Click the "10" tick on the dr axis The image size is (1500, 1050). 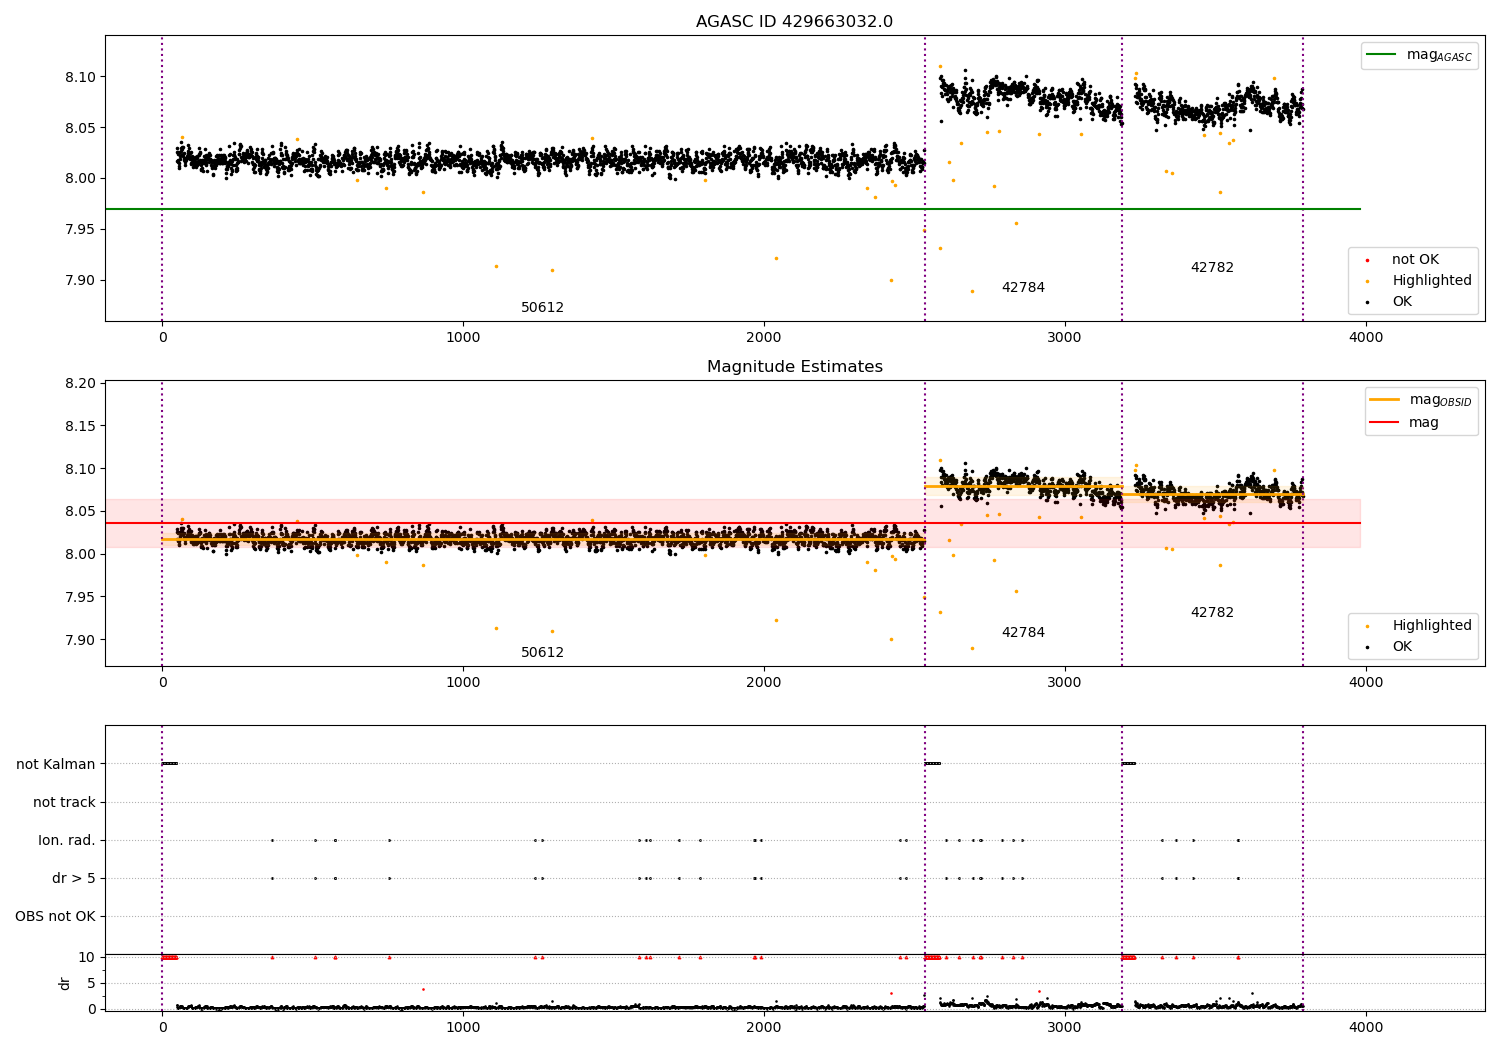(87, 957)
